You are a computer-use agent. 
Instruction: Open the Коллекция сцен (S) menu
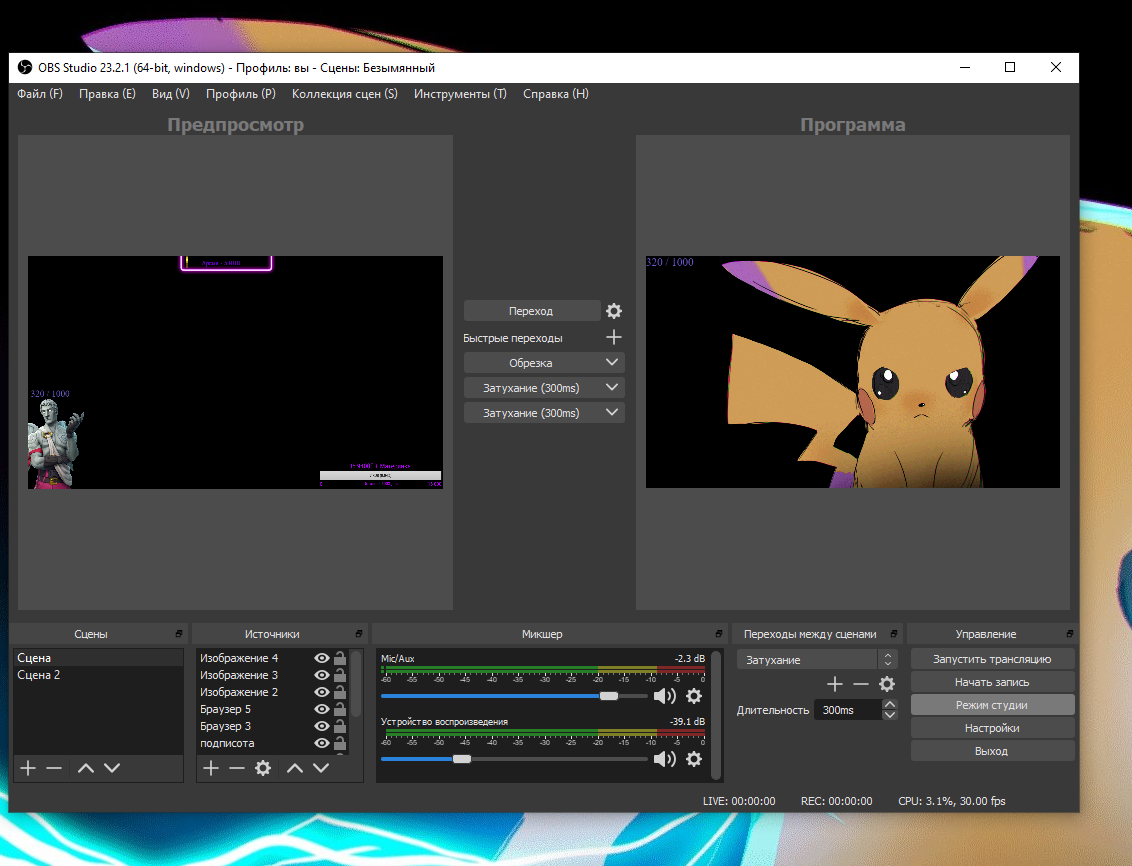(344, 94)
